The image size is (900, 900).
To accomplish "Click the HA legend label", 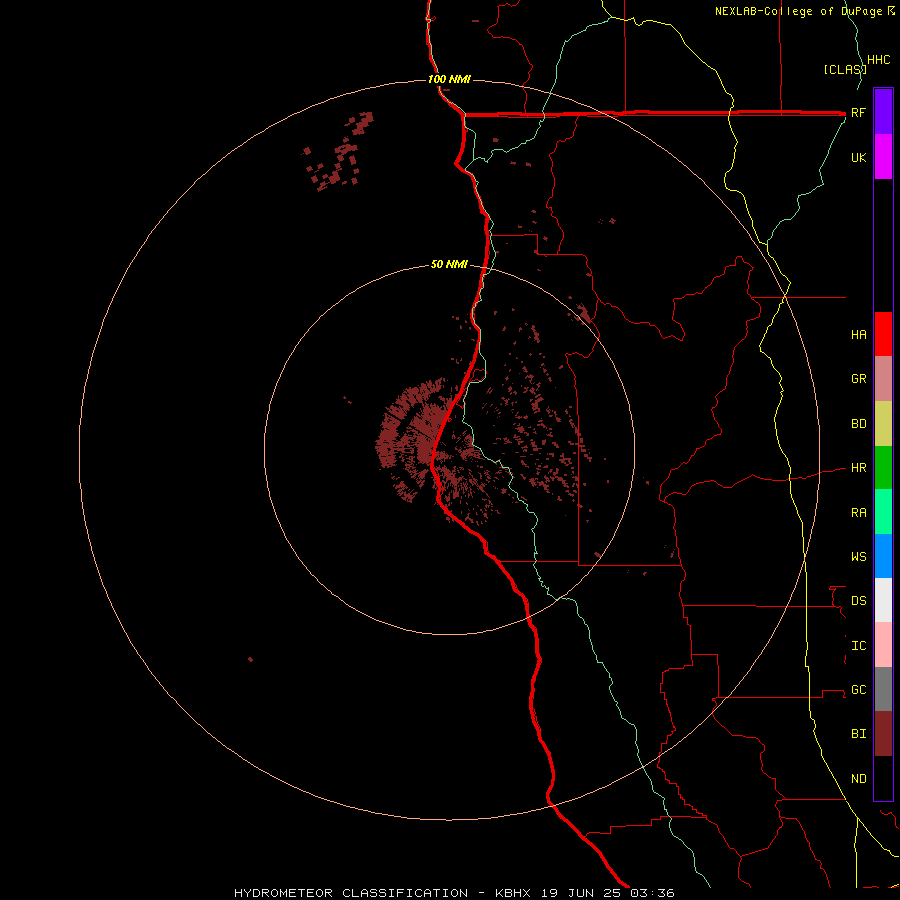I will tap(858, 335).
